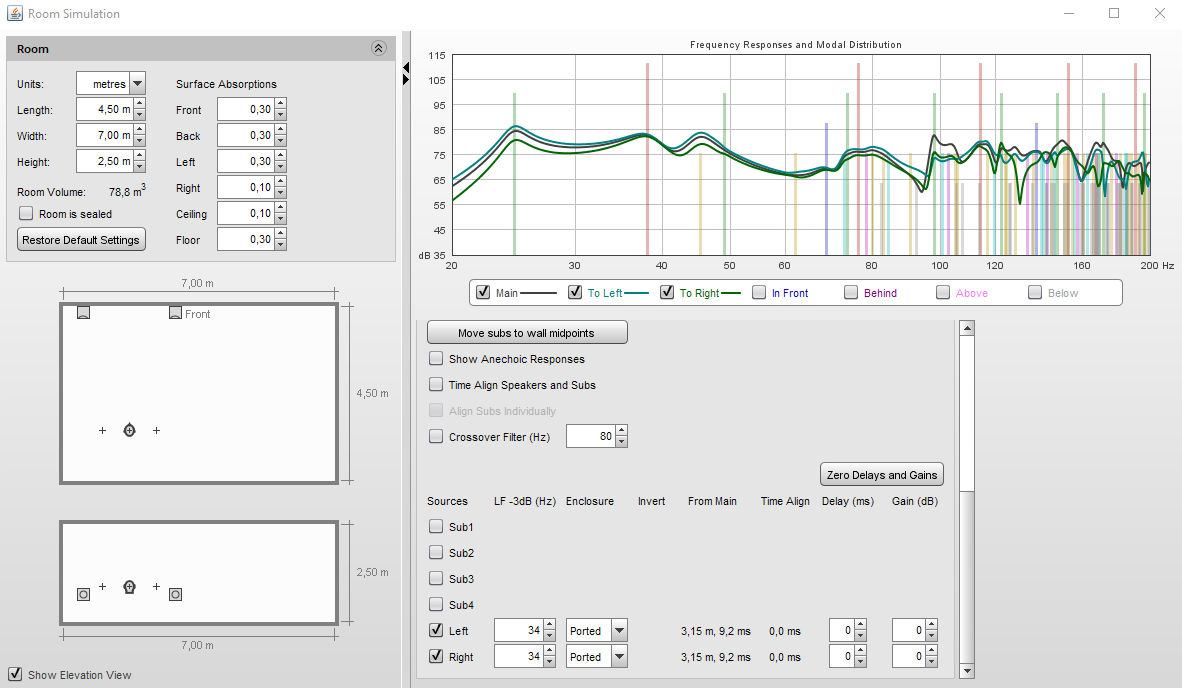
Task: Hide the To Left response trace
Action: pos(575,292)
